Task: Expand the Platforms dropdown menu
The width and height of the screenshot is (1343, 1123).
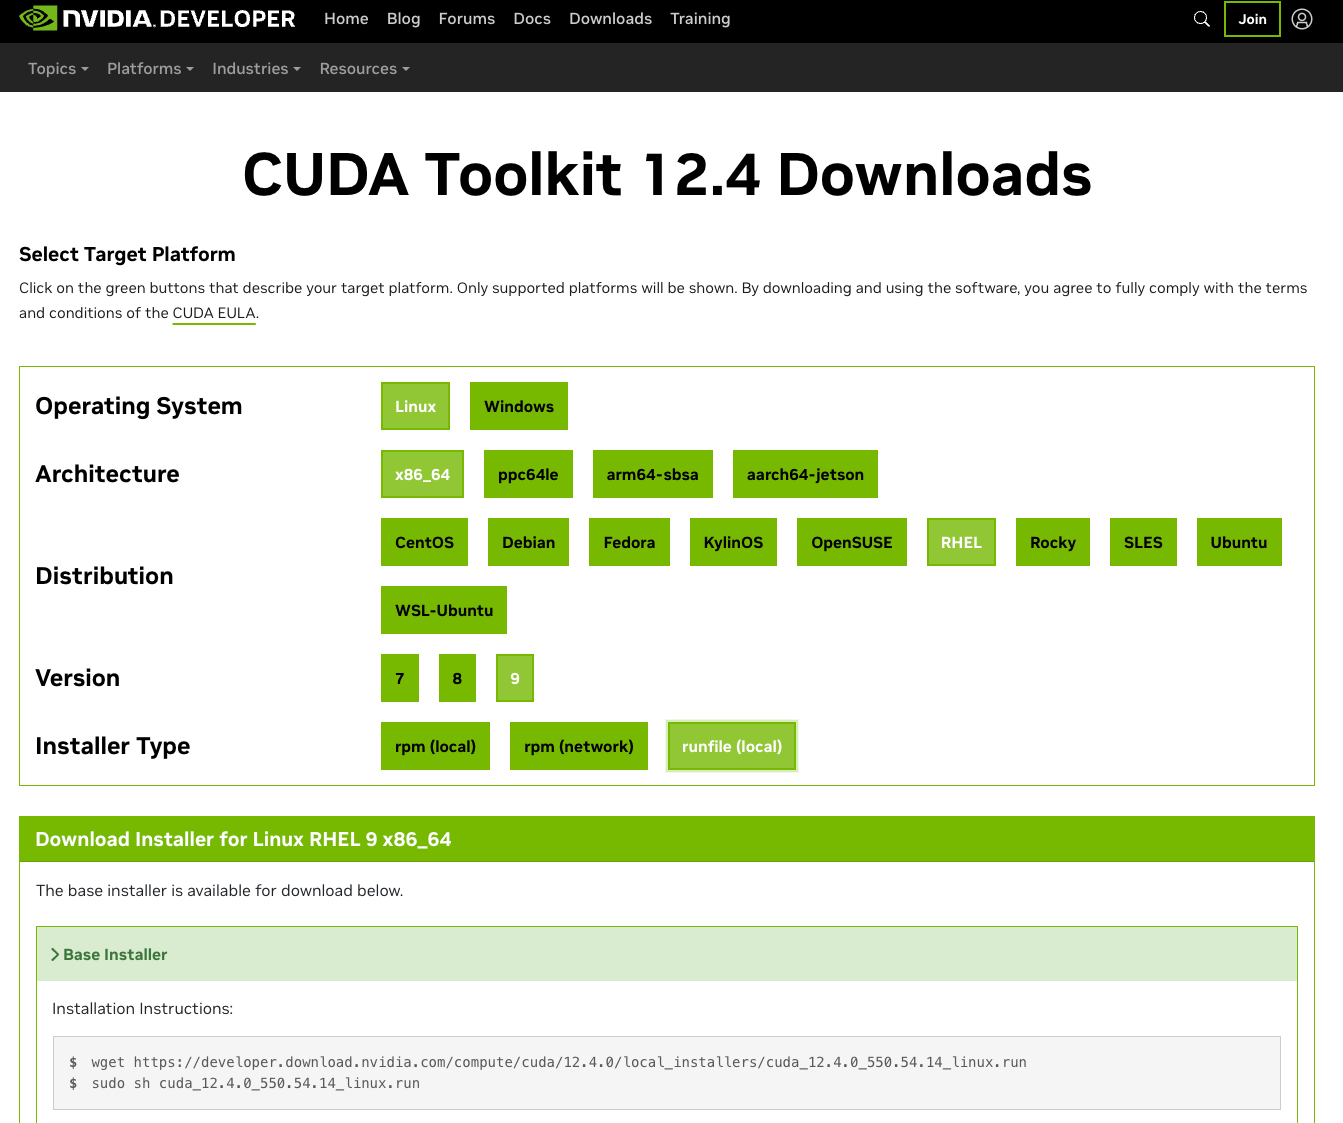Action: (x=150, y=69)
